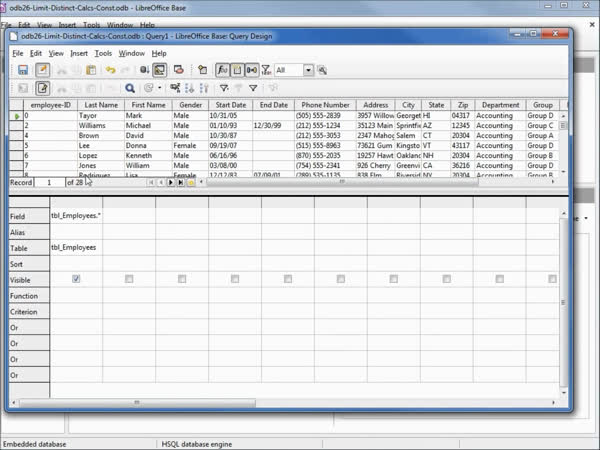Check Visible box in fourth design column
This screenshot has height=450, width=600.
(x=235, y=279)
